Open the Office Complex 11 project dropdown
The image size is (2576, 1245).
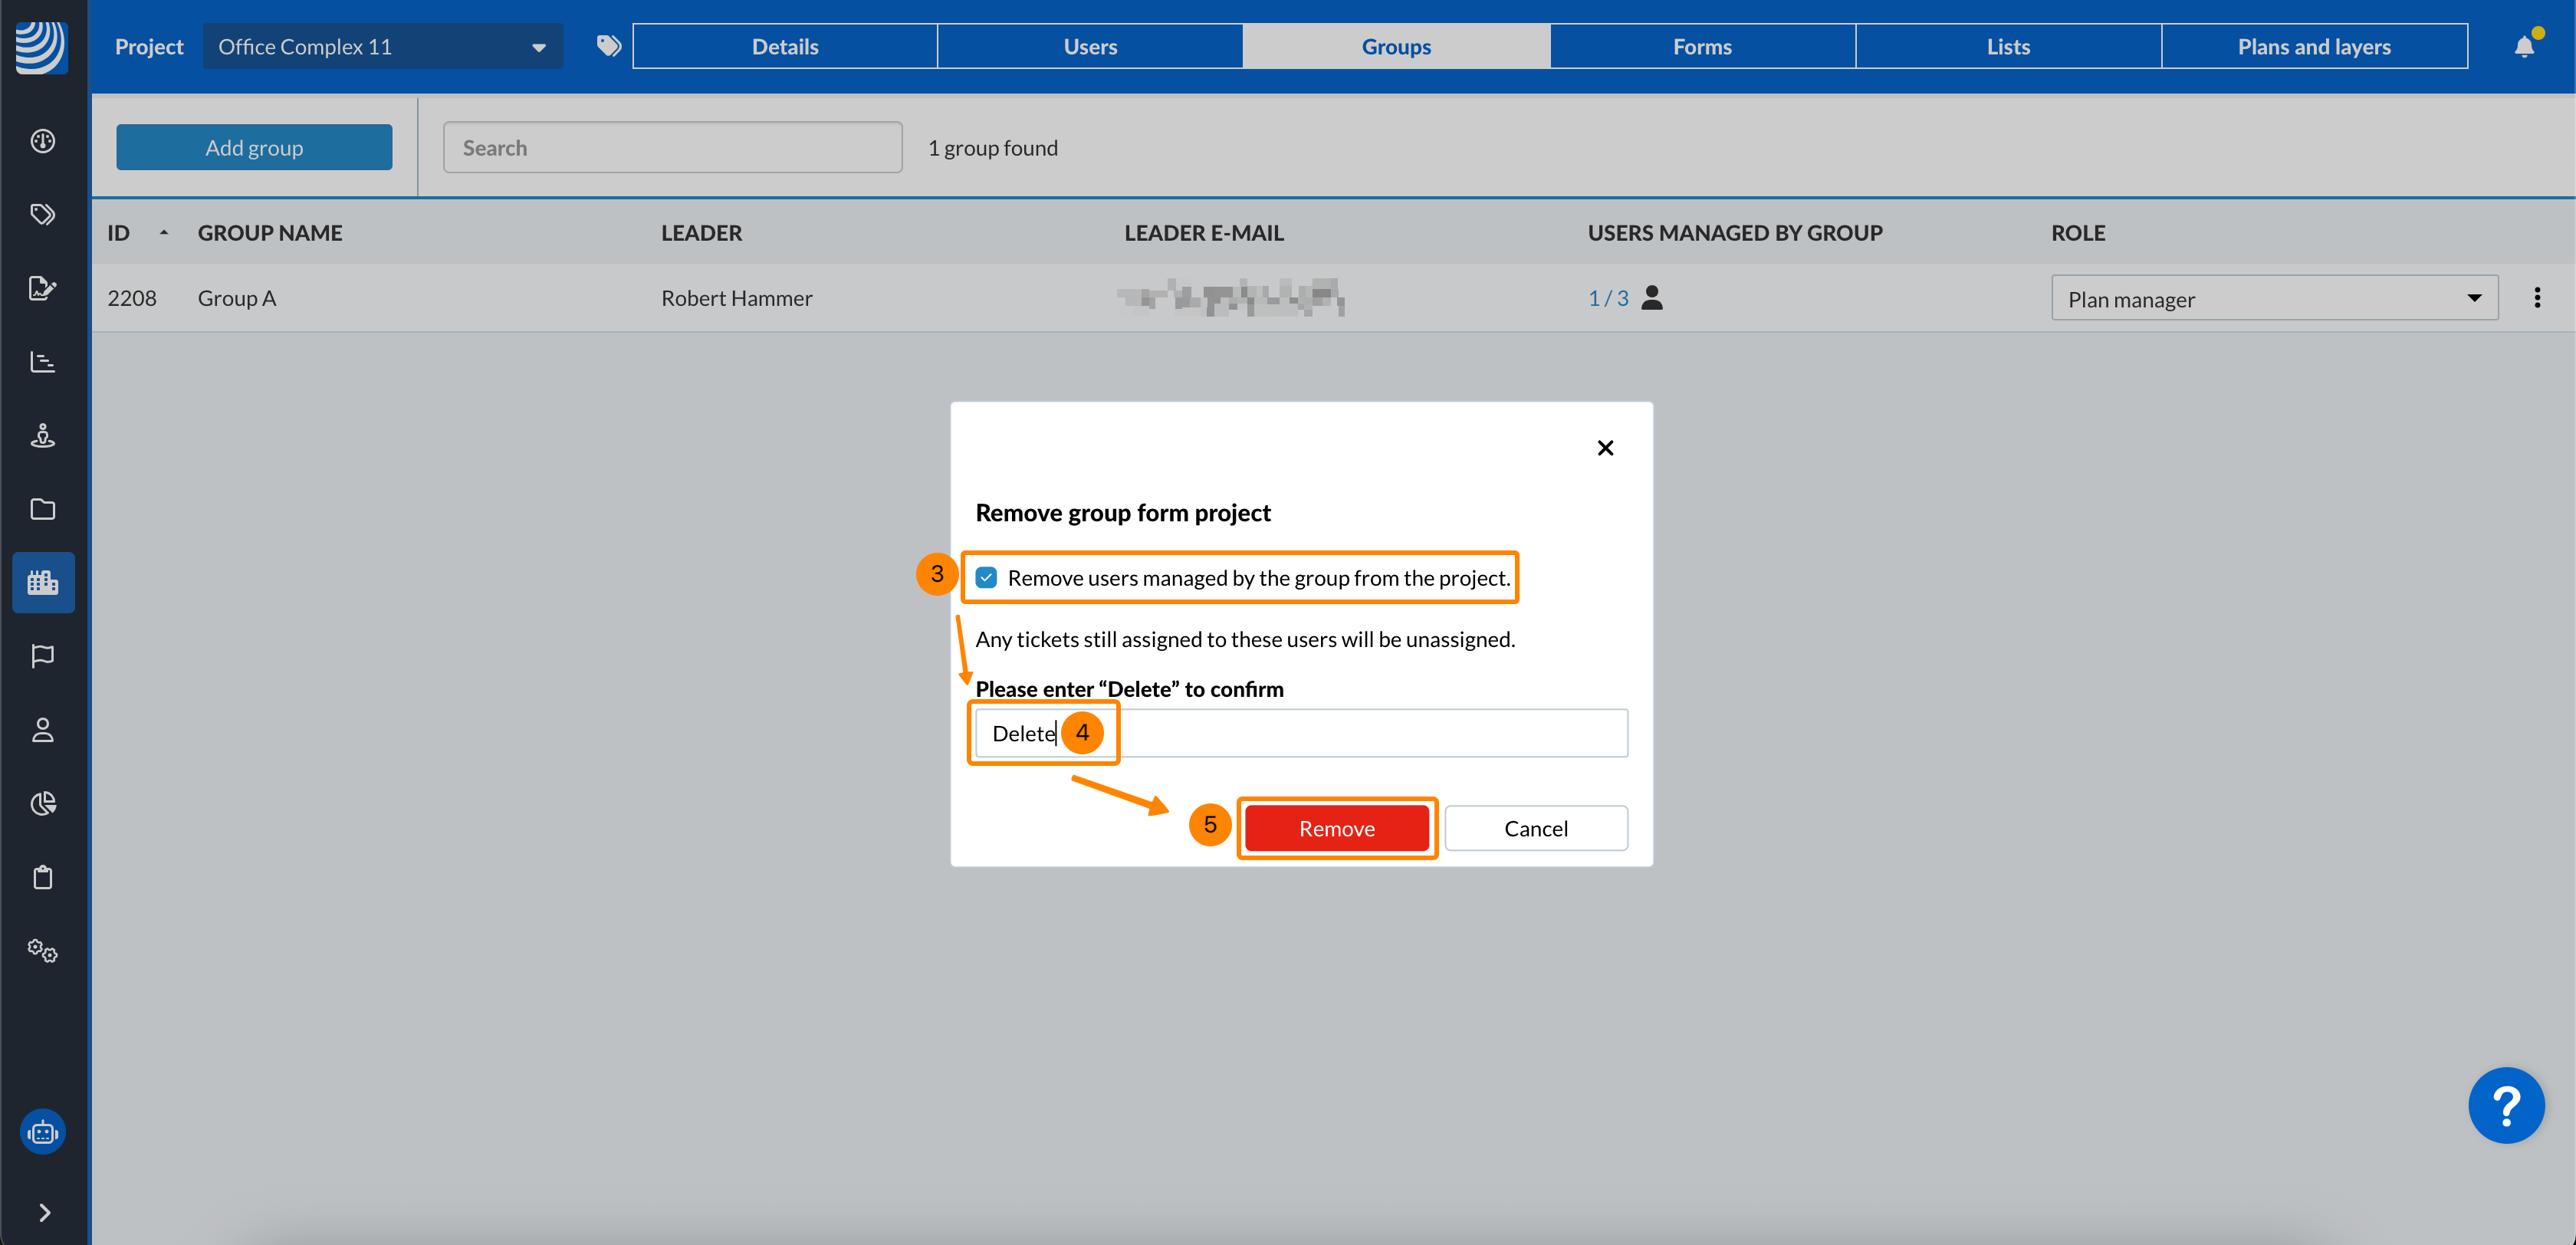click(382, 47)
